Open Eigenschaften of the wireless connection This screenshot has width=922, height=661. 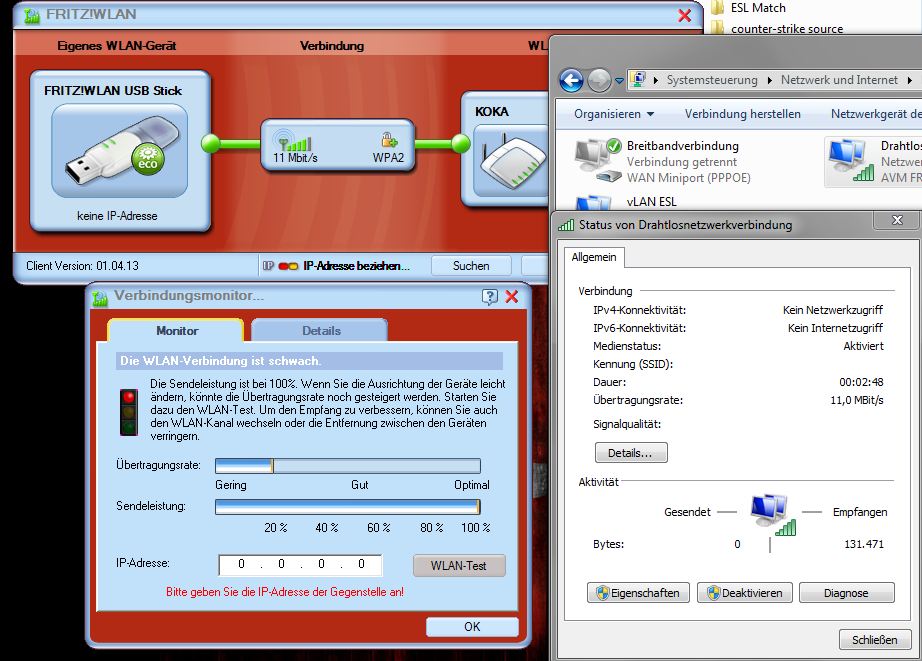point(638,593)
